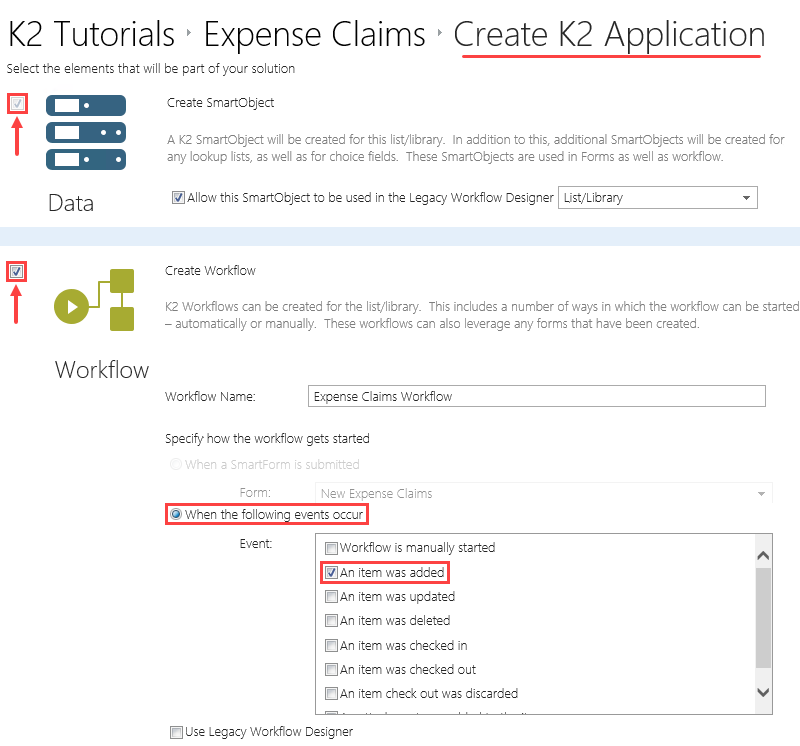Click the Workflow flowchart icon
The width and height of the screenshot is (800, 746).
click(x=95, y=299)
